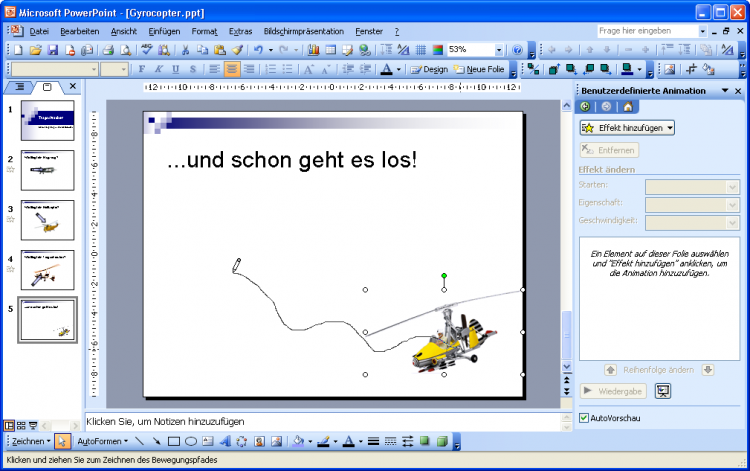Viewport: 750px width, 471px height.
Task: Switch to the outline view tab
Action: tap(23, 88)
